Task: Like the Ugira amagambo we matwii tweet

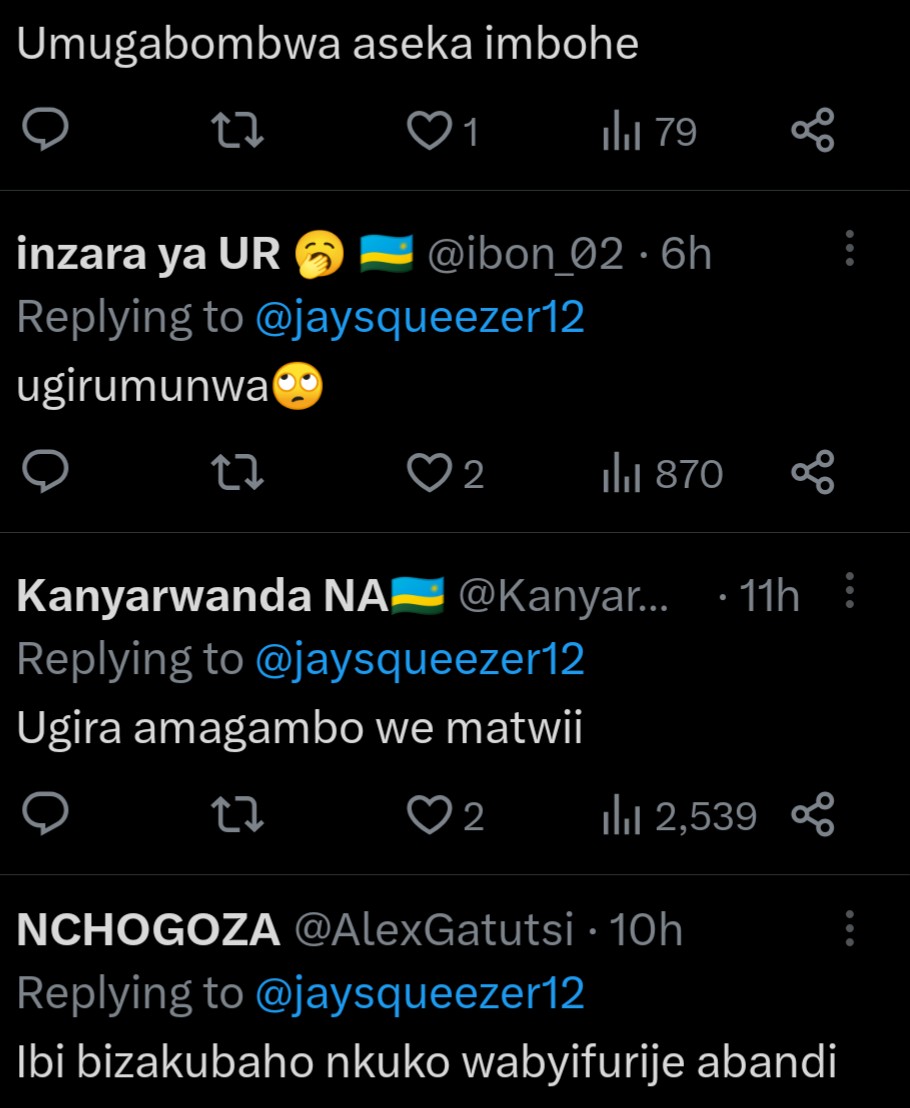Action: tap(431, 817)
